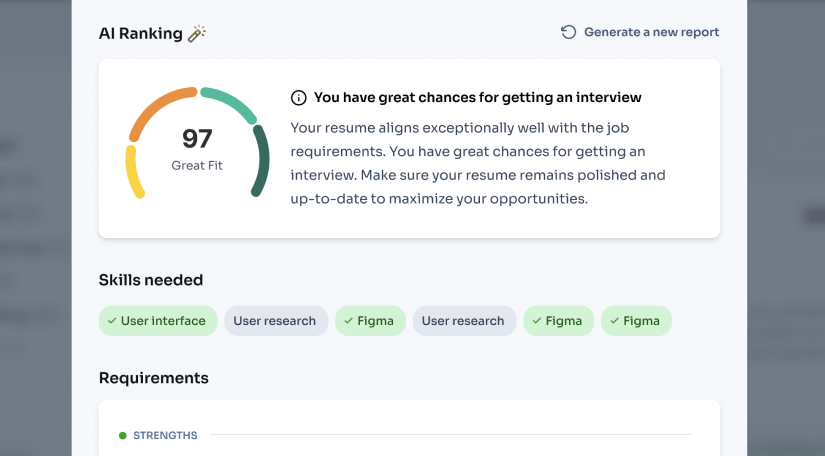Click the Great Fit label under the score
The image size is (825, 456).
pos(197,165)
